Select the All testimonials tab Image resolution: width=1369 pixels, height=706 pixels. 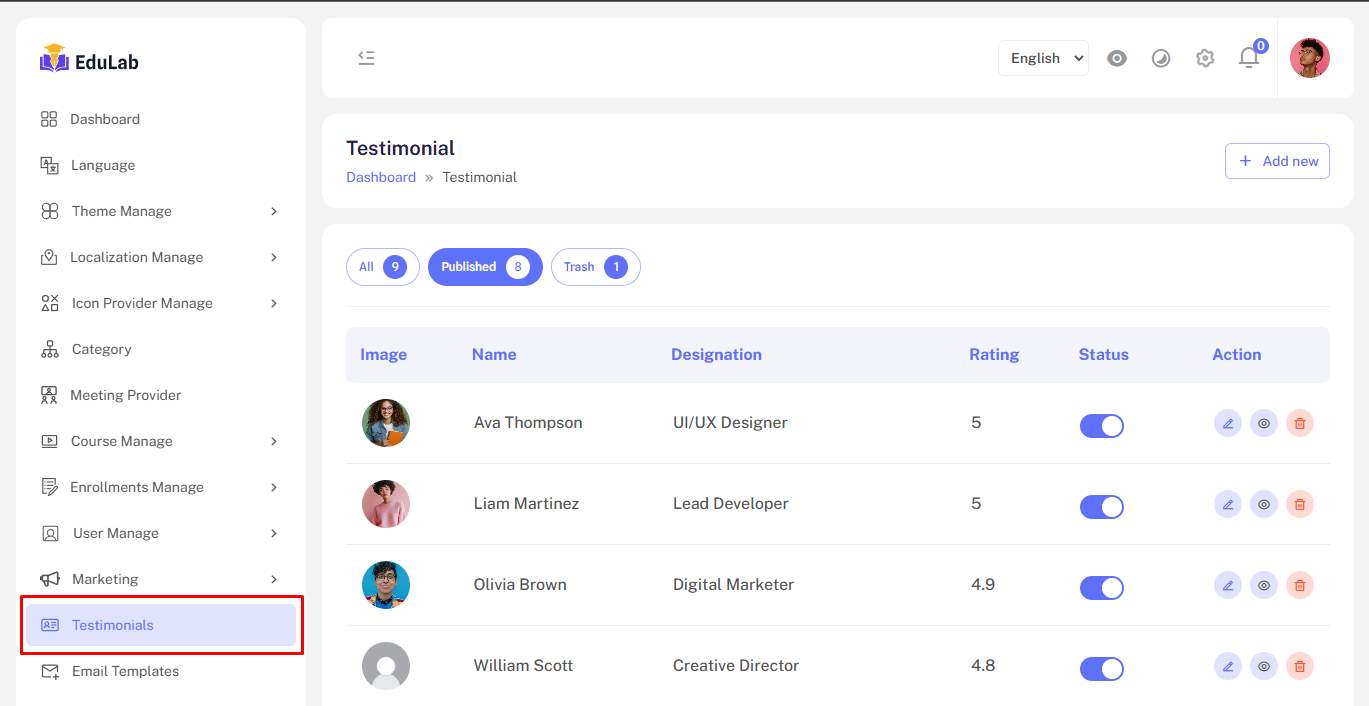[382, 267]
